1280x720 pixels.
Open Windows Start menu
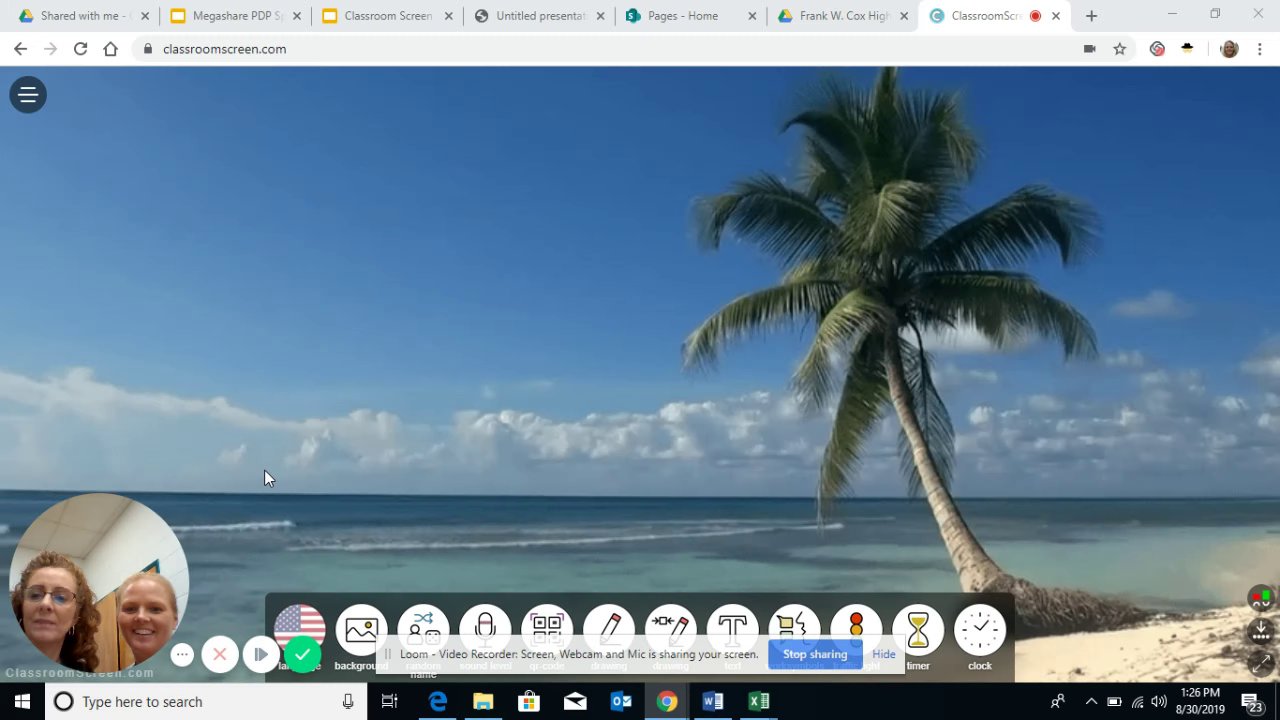(22, 702)
